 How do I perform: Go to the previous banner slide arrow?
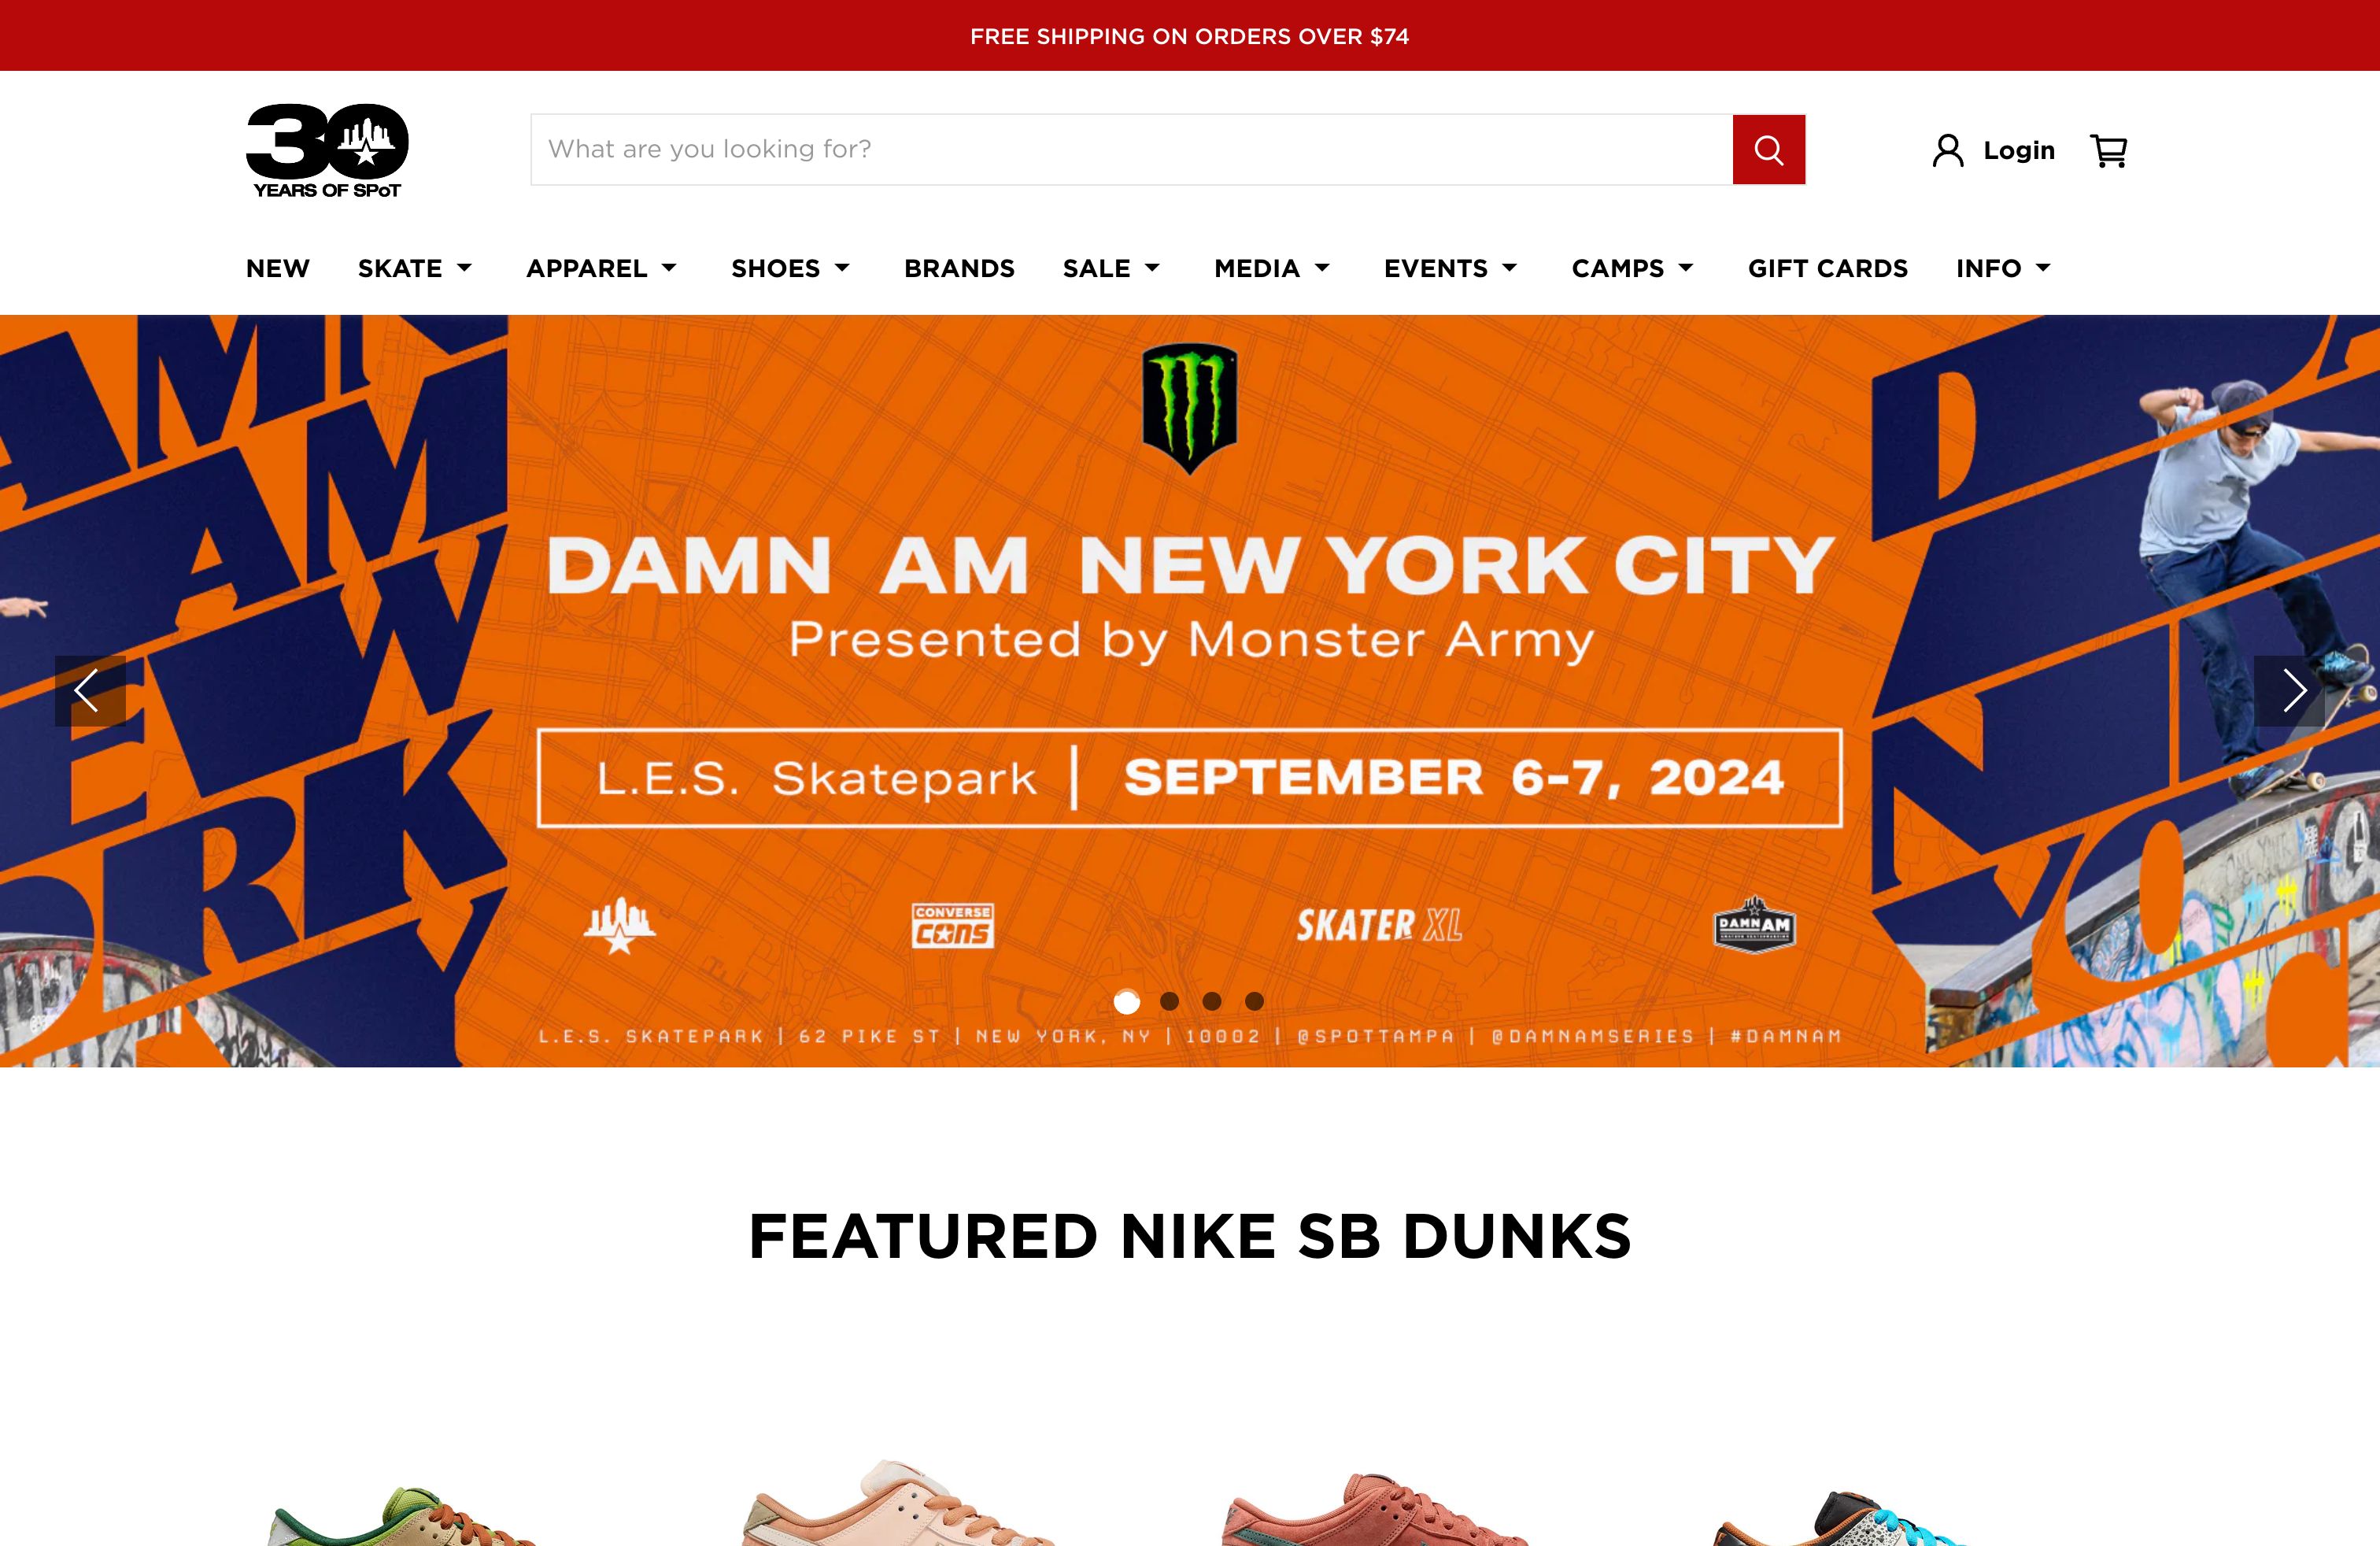click(x=90, y=691)
